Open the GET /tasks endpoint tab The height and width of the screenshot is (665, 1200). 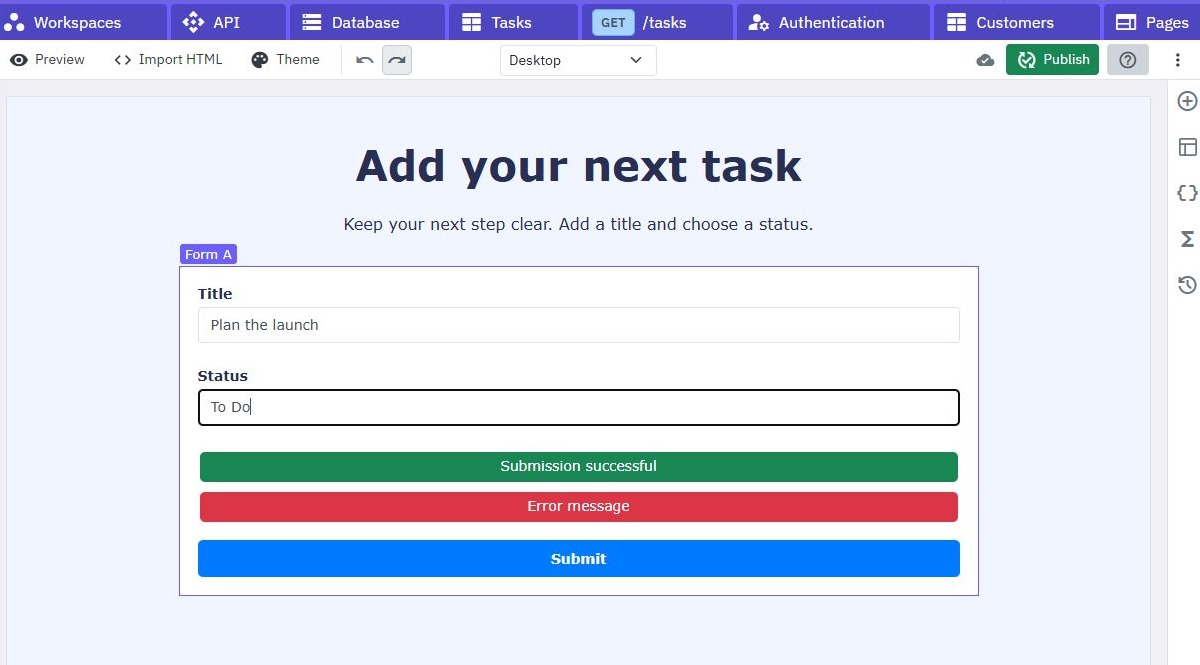[x=657, y=22]
